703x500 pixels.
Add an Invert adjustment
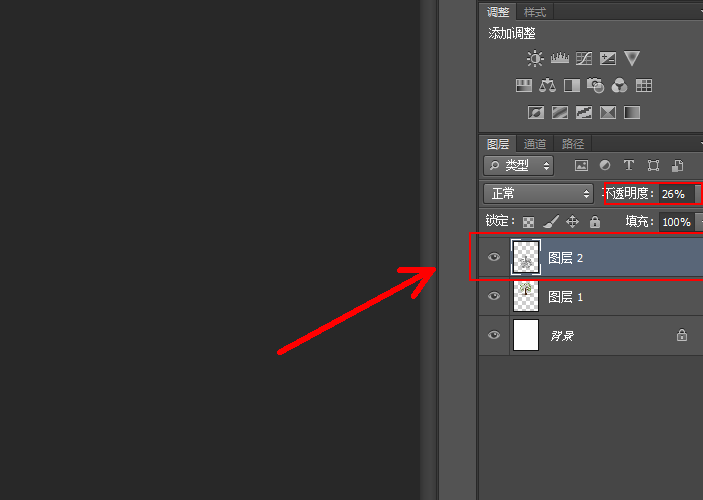(x=536, y=112)
